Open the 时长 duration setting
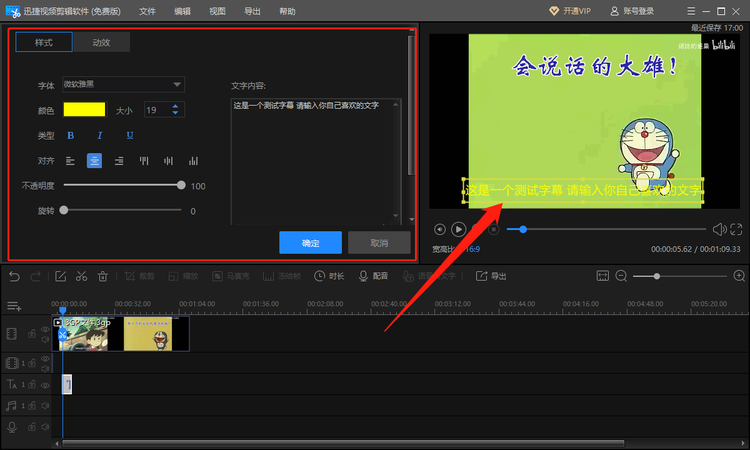This screenshot has width=750, height=450. (x=329, y=276)
